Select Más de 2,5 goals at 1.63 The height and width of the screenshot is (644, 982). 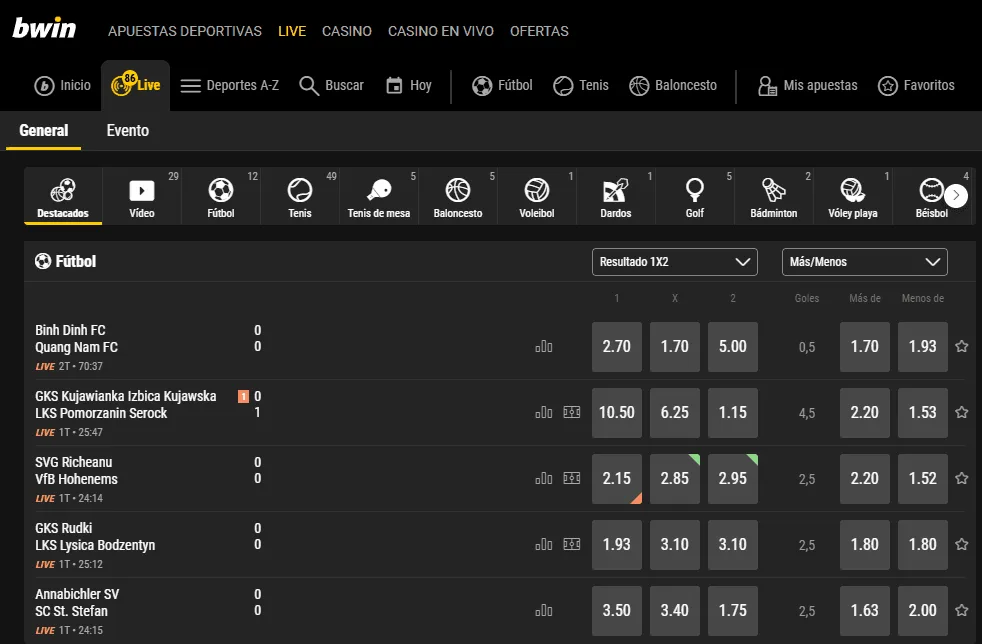(x=864, y=610)
